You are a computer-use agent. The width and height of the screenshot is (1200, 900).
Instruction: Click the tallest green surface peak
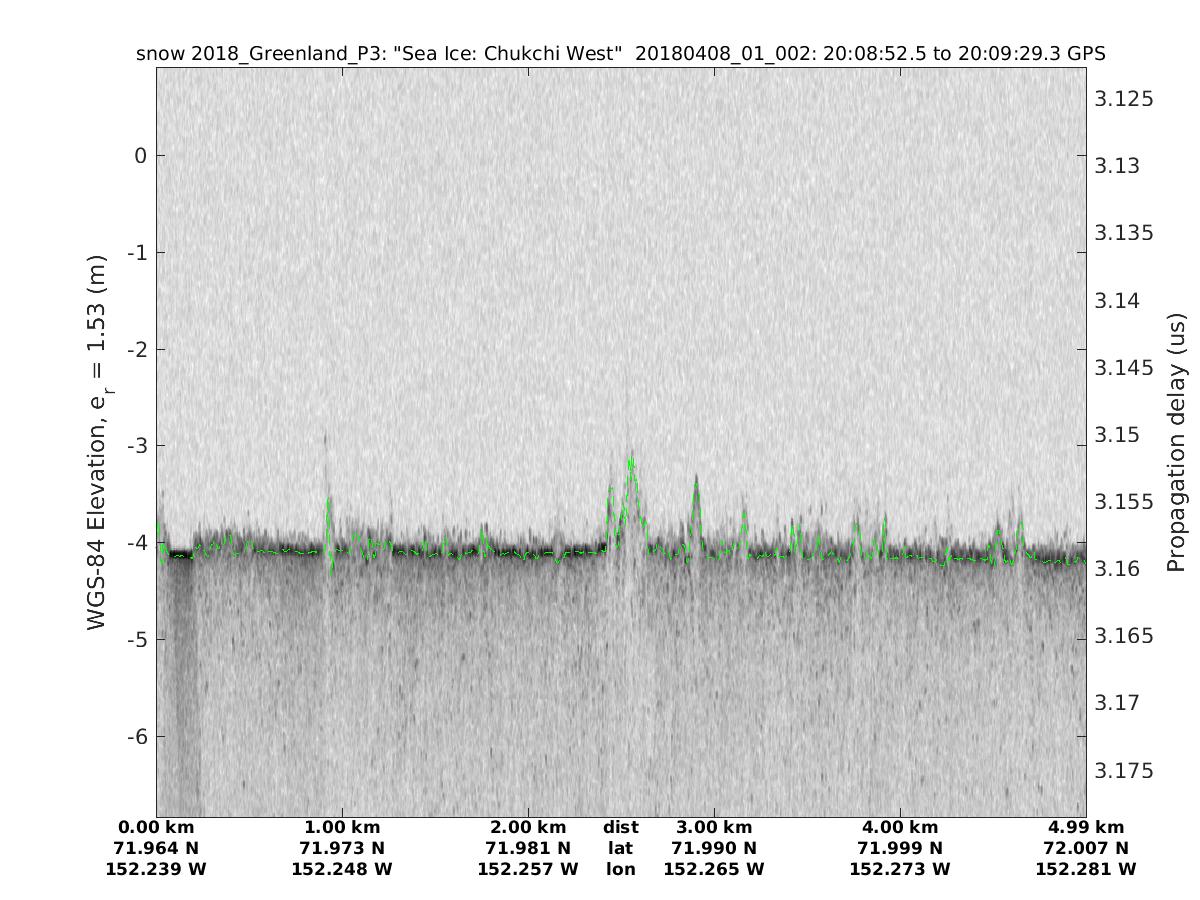pos(631,461)
